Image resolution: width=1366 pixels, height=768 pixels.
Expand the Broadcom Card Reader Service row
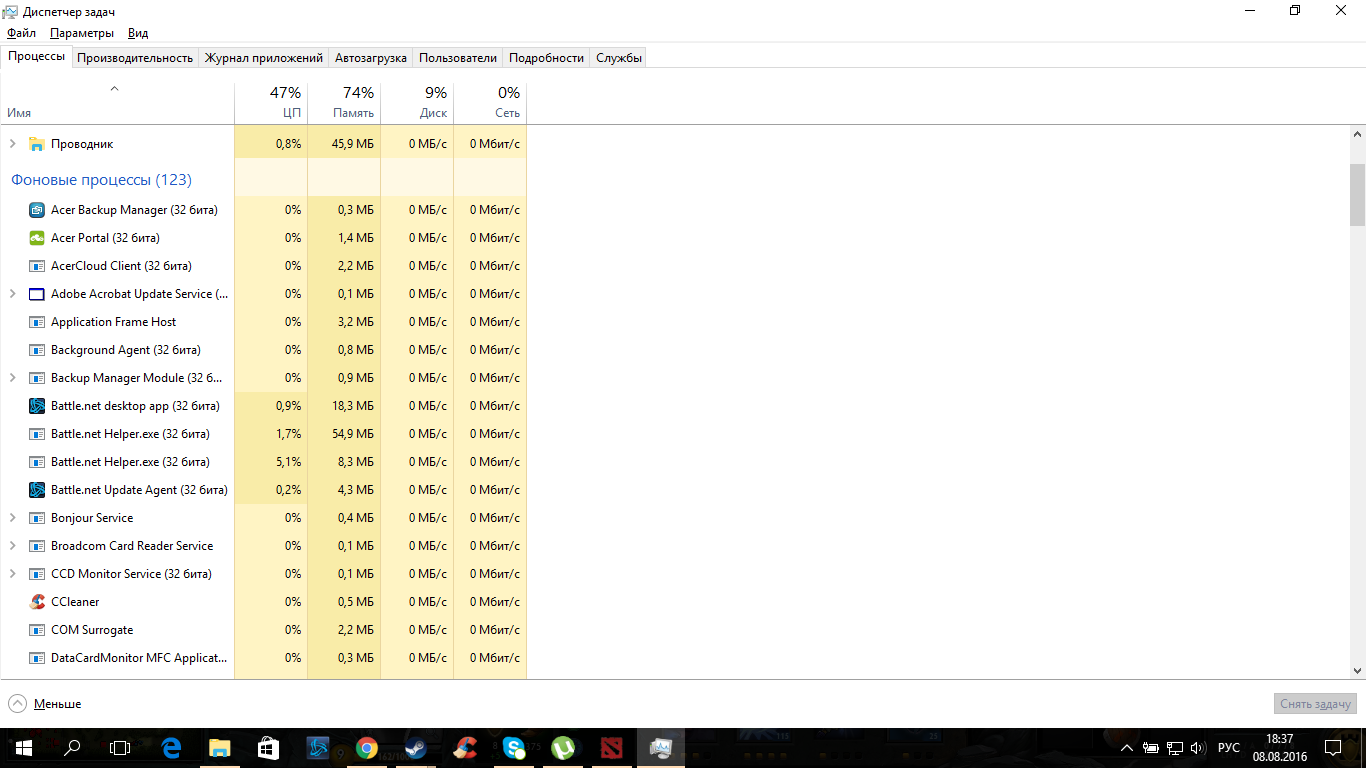13,546
